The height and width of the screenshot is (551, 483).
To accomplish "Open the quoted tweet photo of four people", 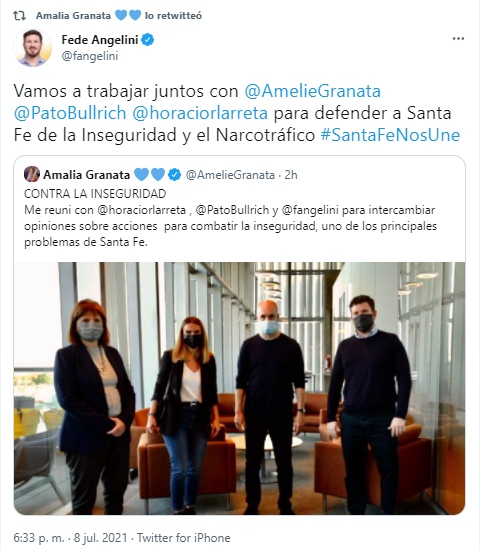I will (239, 388).
